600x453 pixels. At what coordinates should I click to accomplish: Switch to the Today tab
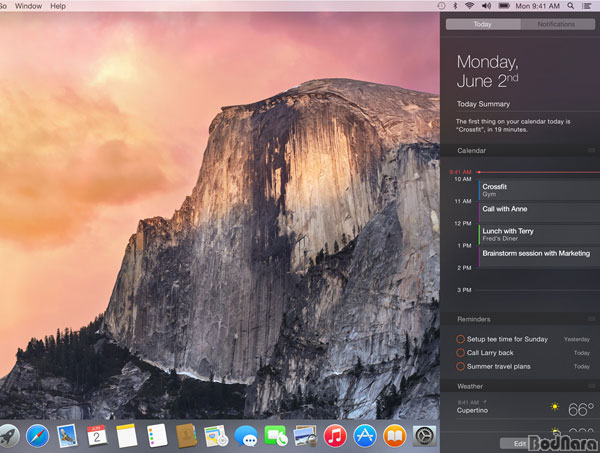coord(483,24)
